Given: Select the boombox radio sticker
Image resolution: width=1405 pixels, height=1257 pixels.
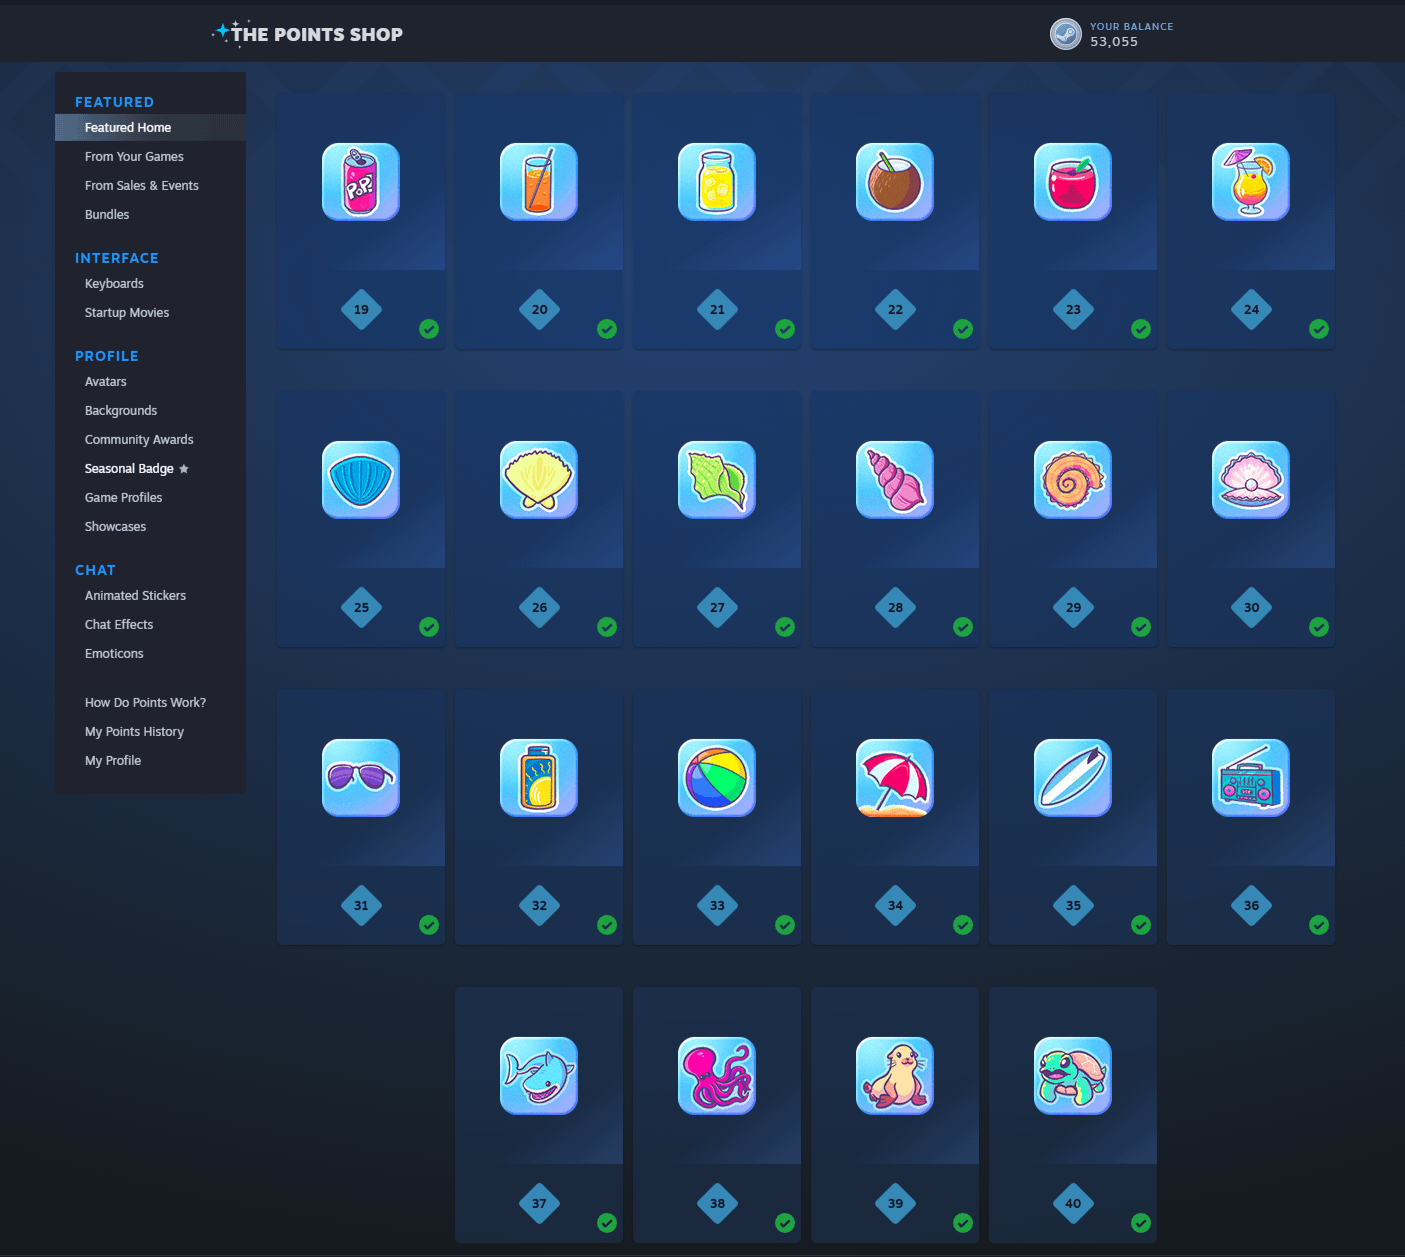Looking at the screenshot, I should tap(1250, 778).
